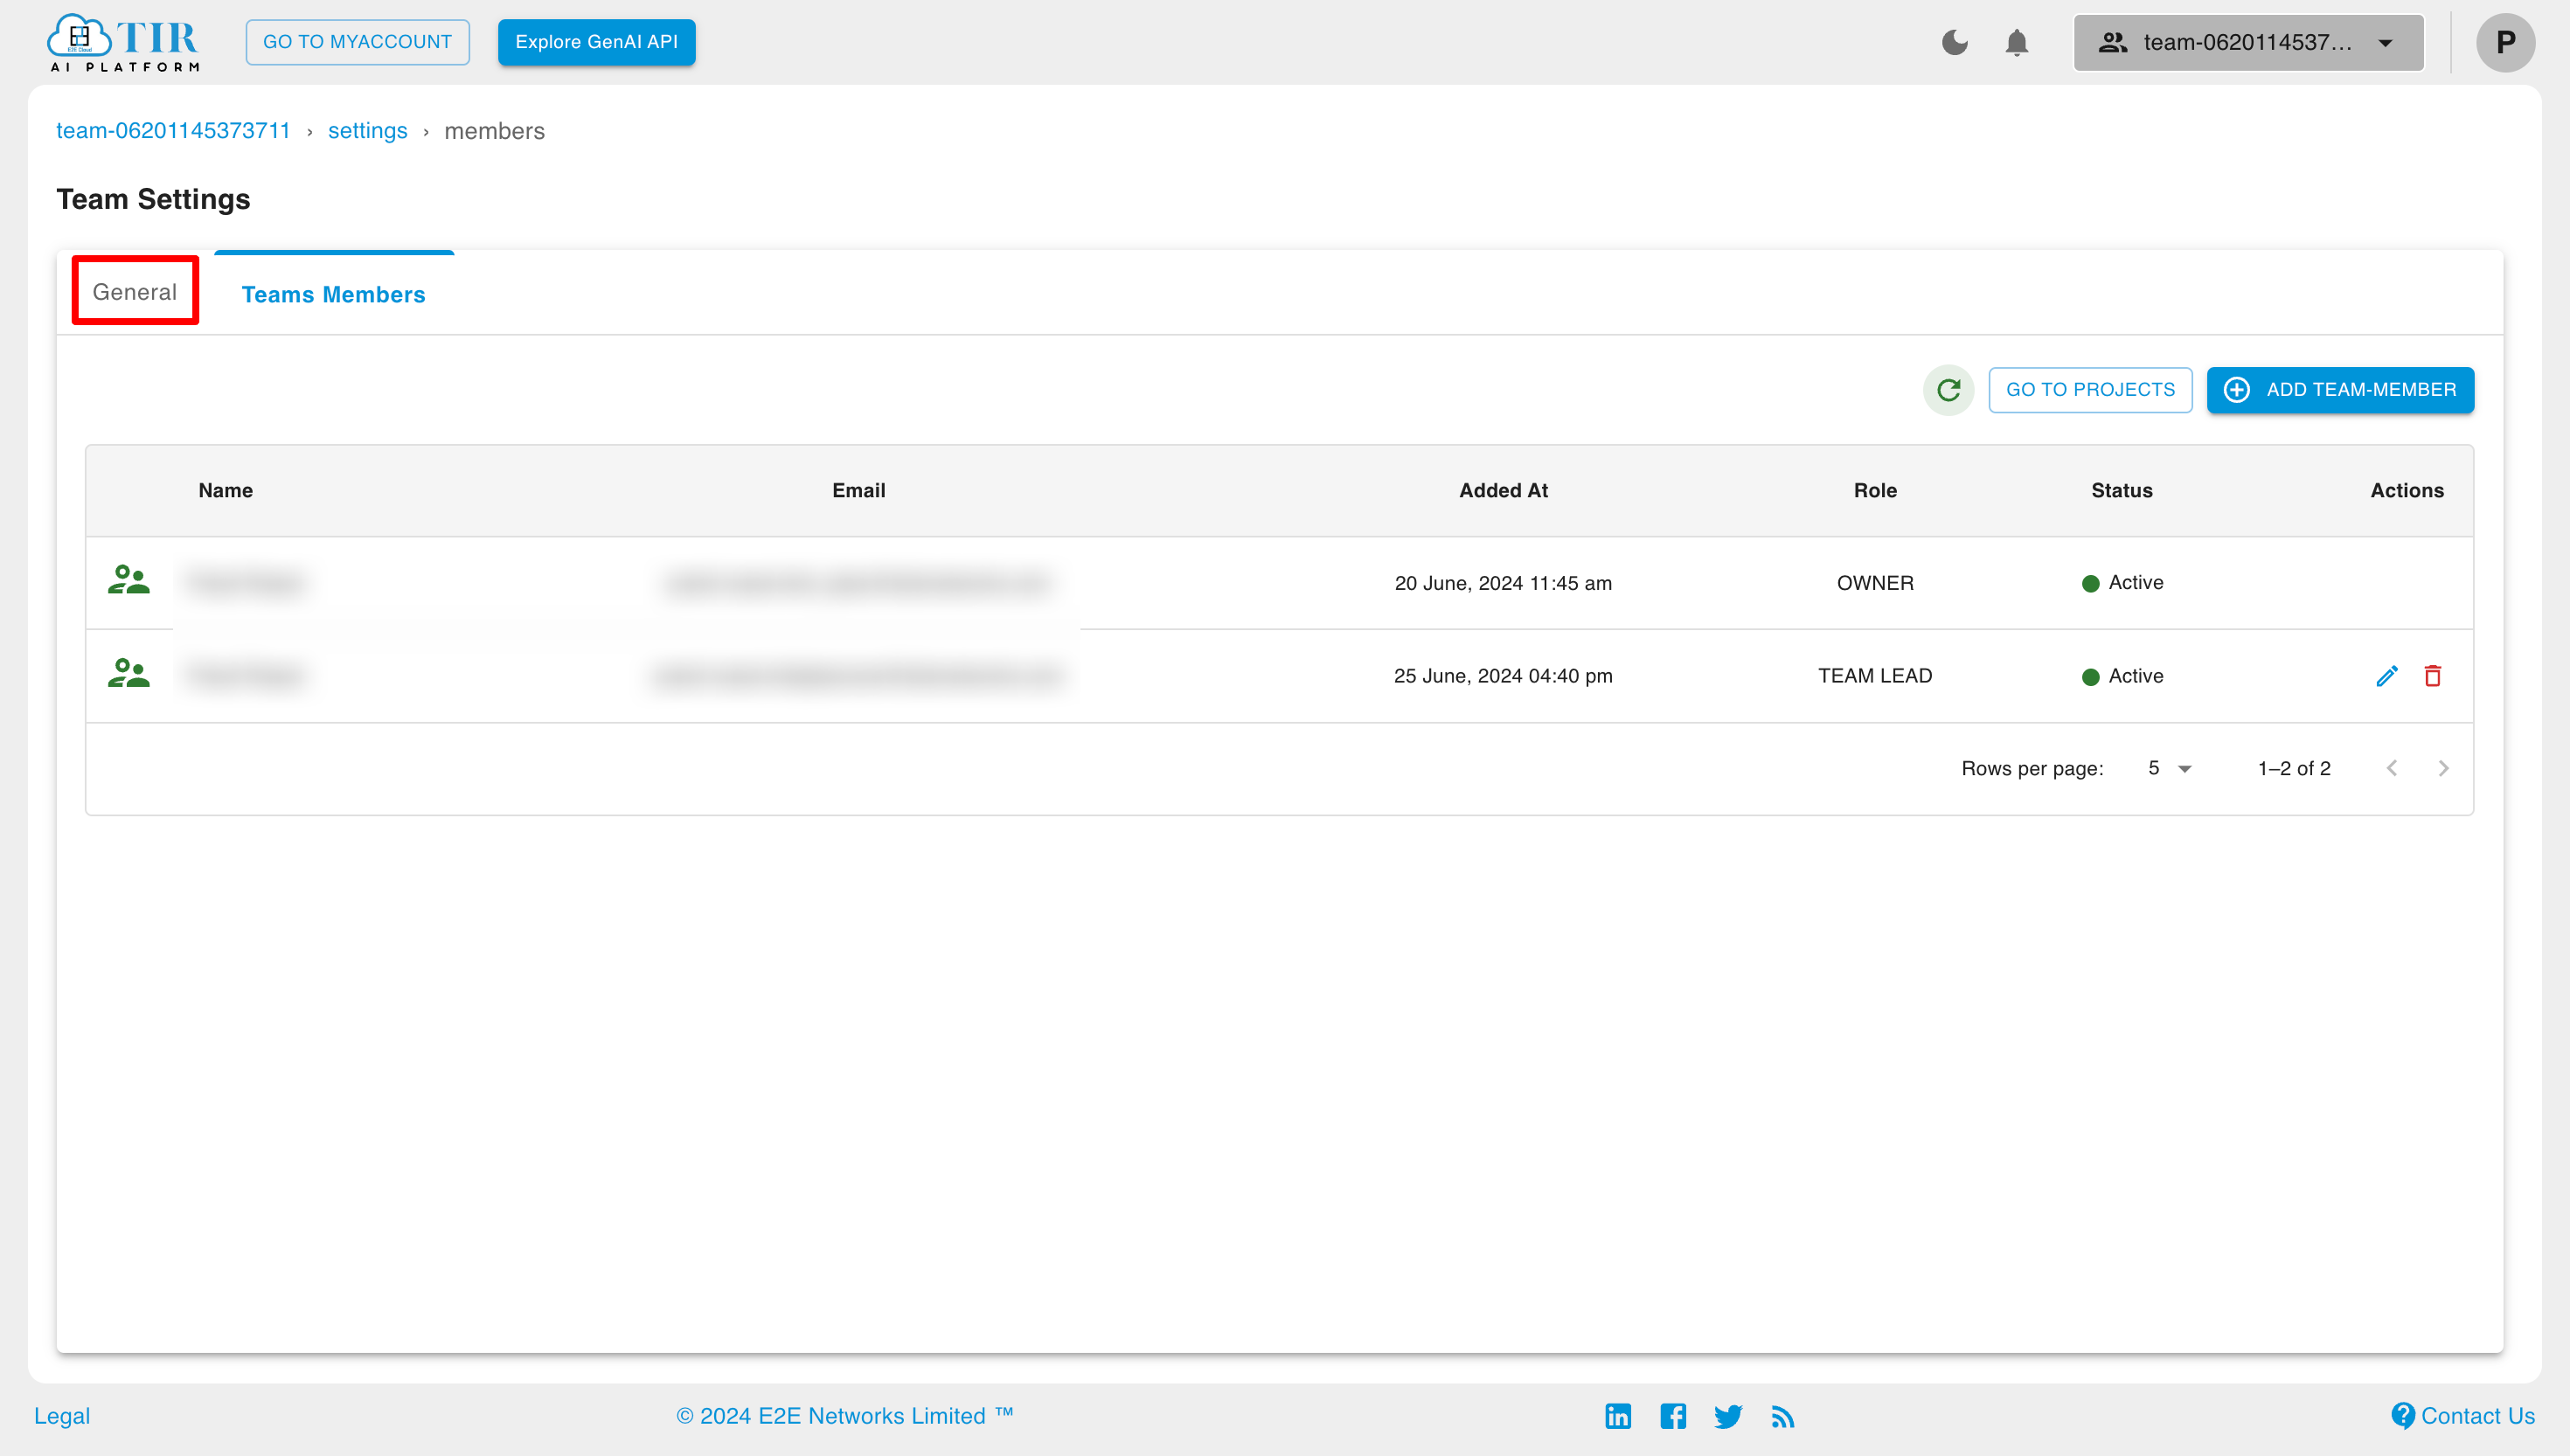Viewport: 2570px width, 1456px height.
Task: Click the OWNER role cell
Action: click(1875, 583)
